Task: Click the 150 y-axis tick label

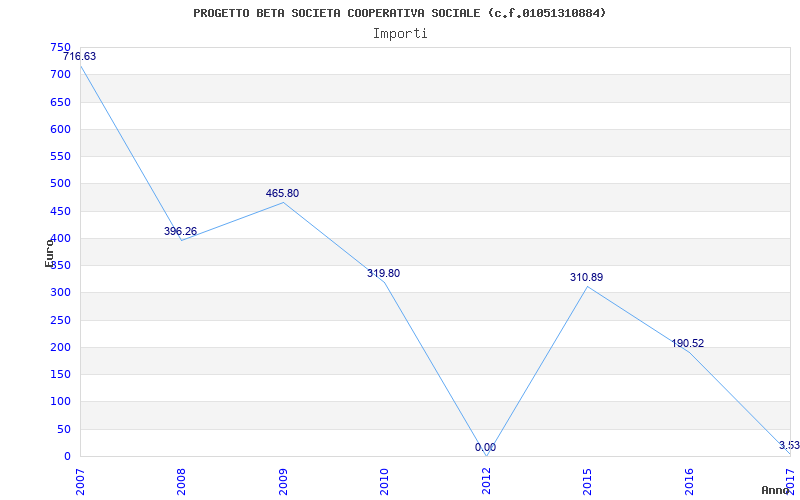Action: [60, 374]
